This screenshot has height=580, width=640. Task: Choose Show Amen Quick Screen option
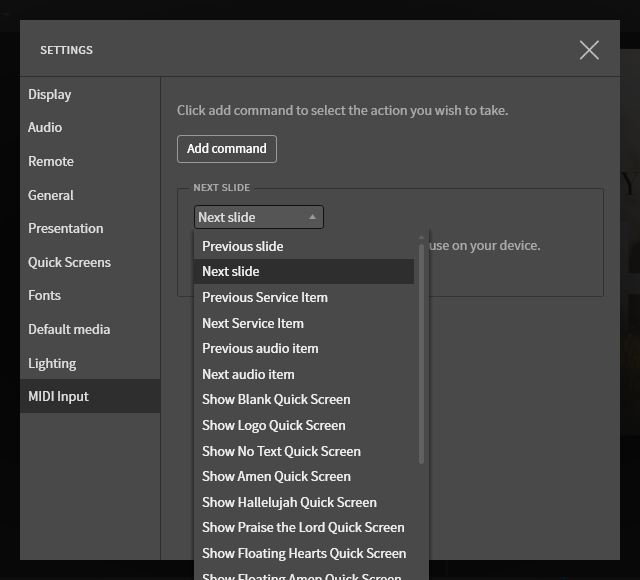point(304,476)
